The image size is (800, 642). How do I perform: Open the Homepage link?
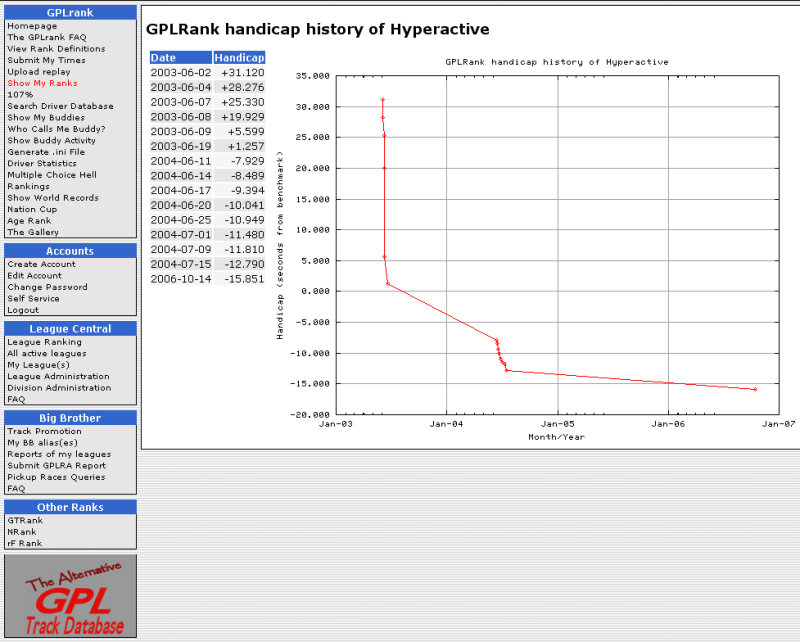point(32,26)
